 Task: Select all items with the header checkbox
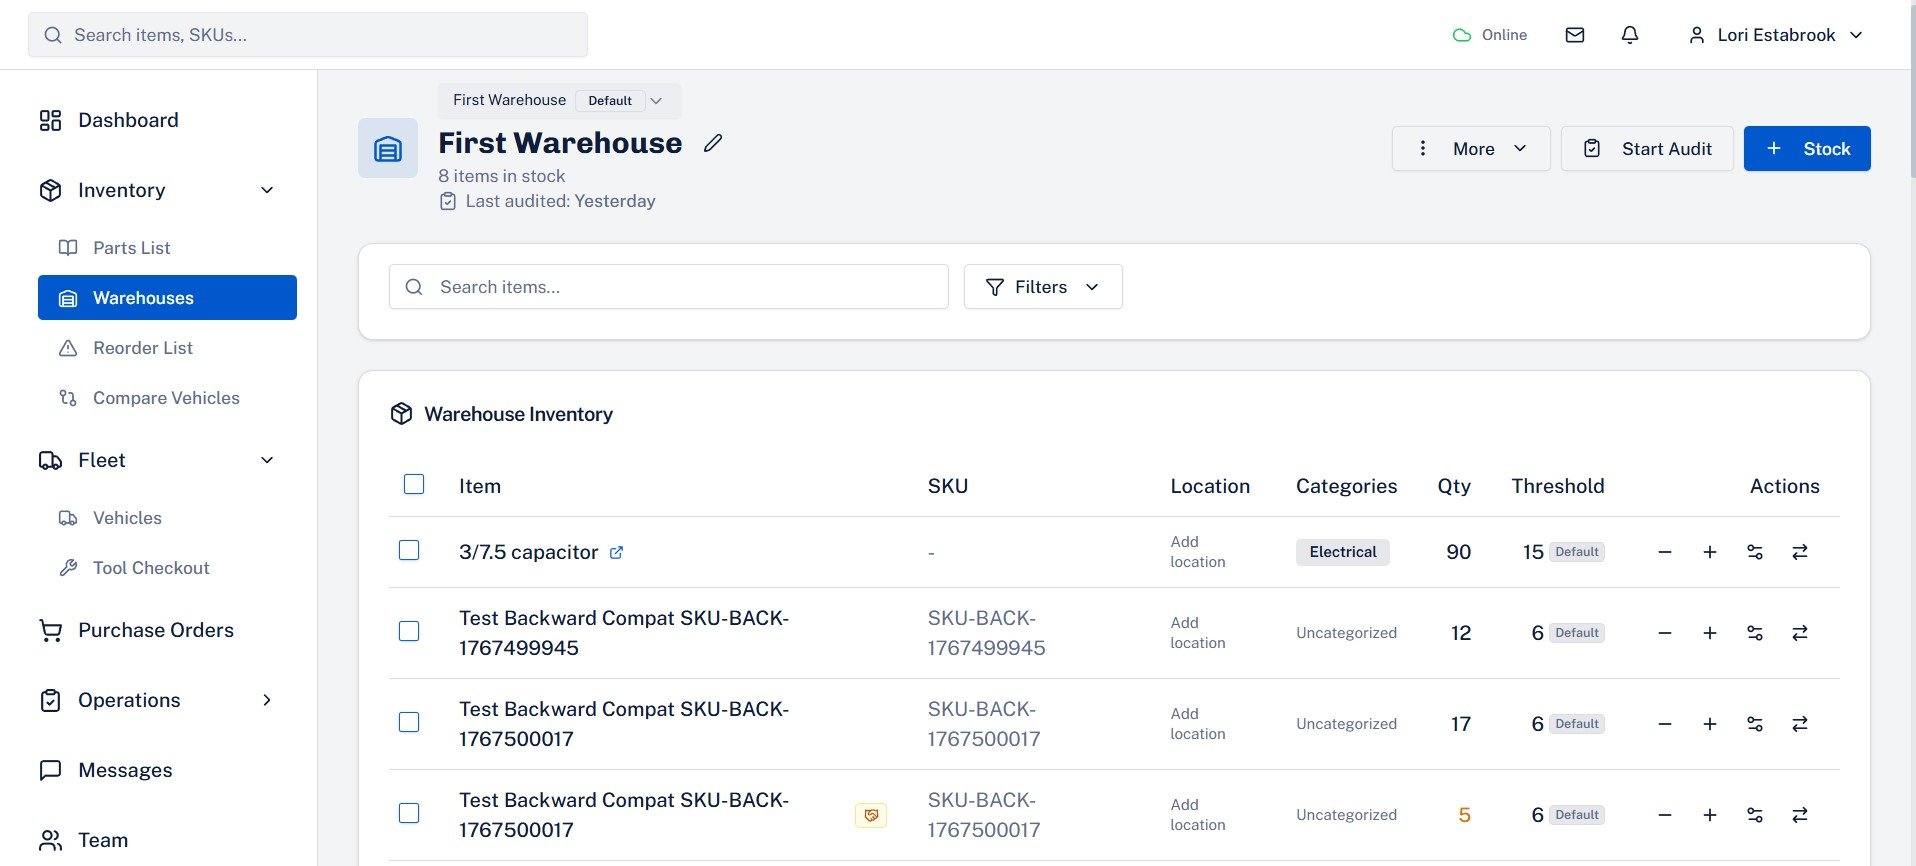[x=414, y=485]
